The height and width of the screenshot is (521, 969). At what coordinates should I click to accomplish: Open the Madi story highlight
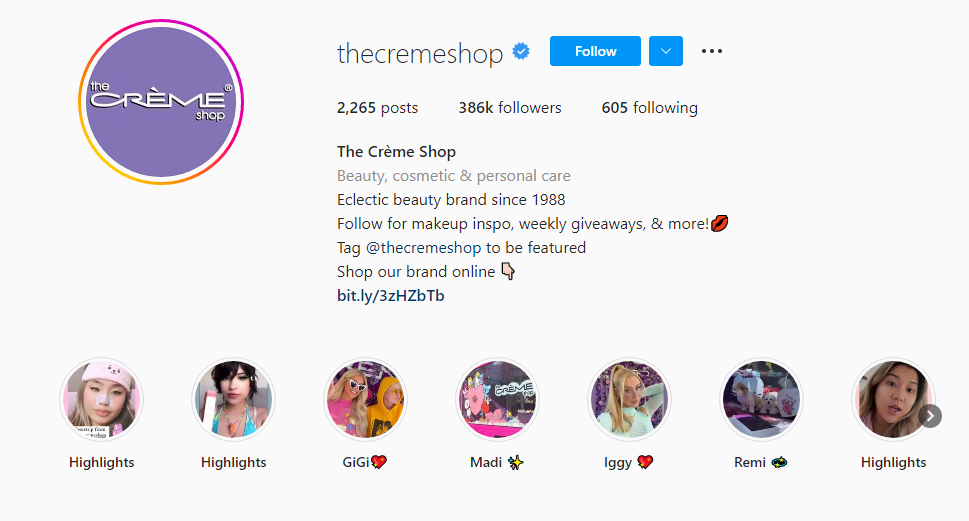coord(497,399)
